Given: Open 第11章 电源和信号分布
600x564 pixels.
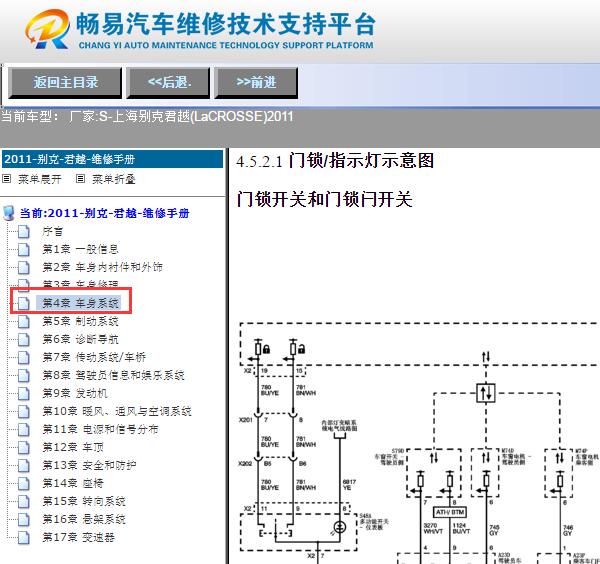Looking at the screenshot, I should (100, 429).
